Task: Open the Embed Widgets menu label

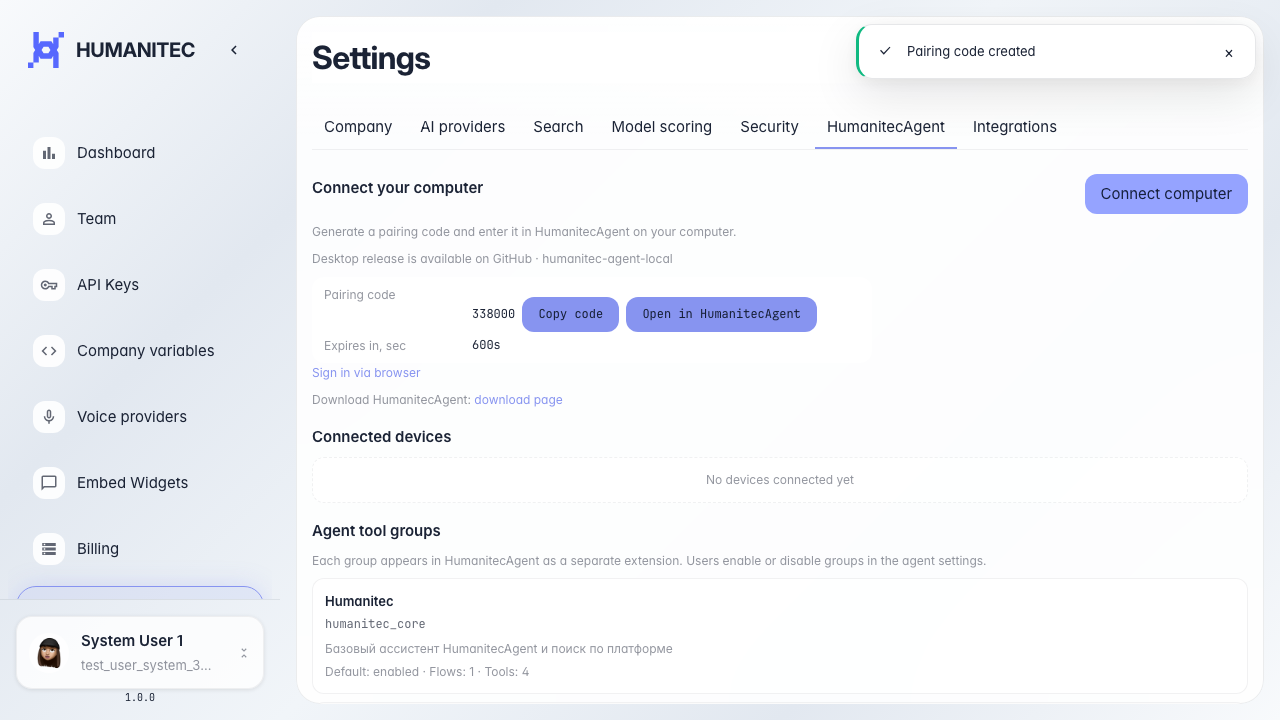Action: 132,483
